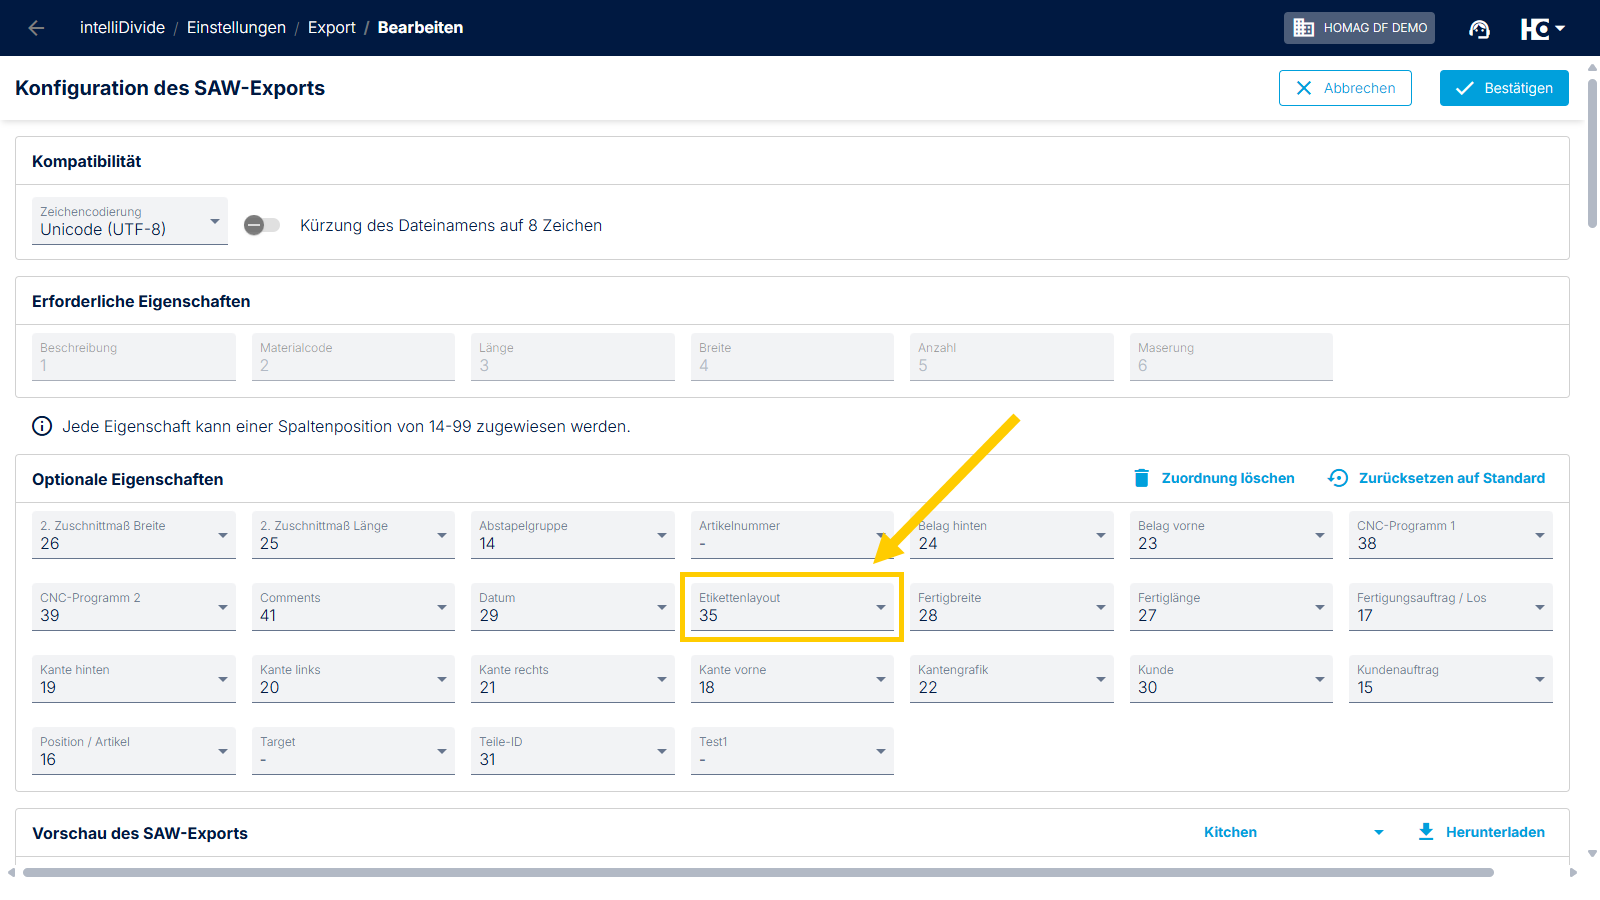Screen dimensions: 1600x900
Task: Open the Kundenauftrag column dropdown
Action: pos(1450,679)
